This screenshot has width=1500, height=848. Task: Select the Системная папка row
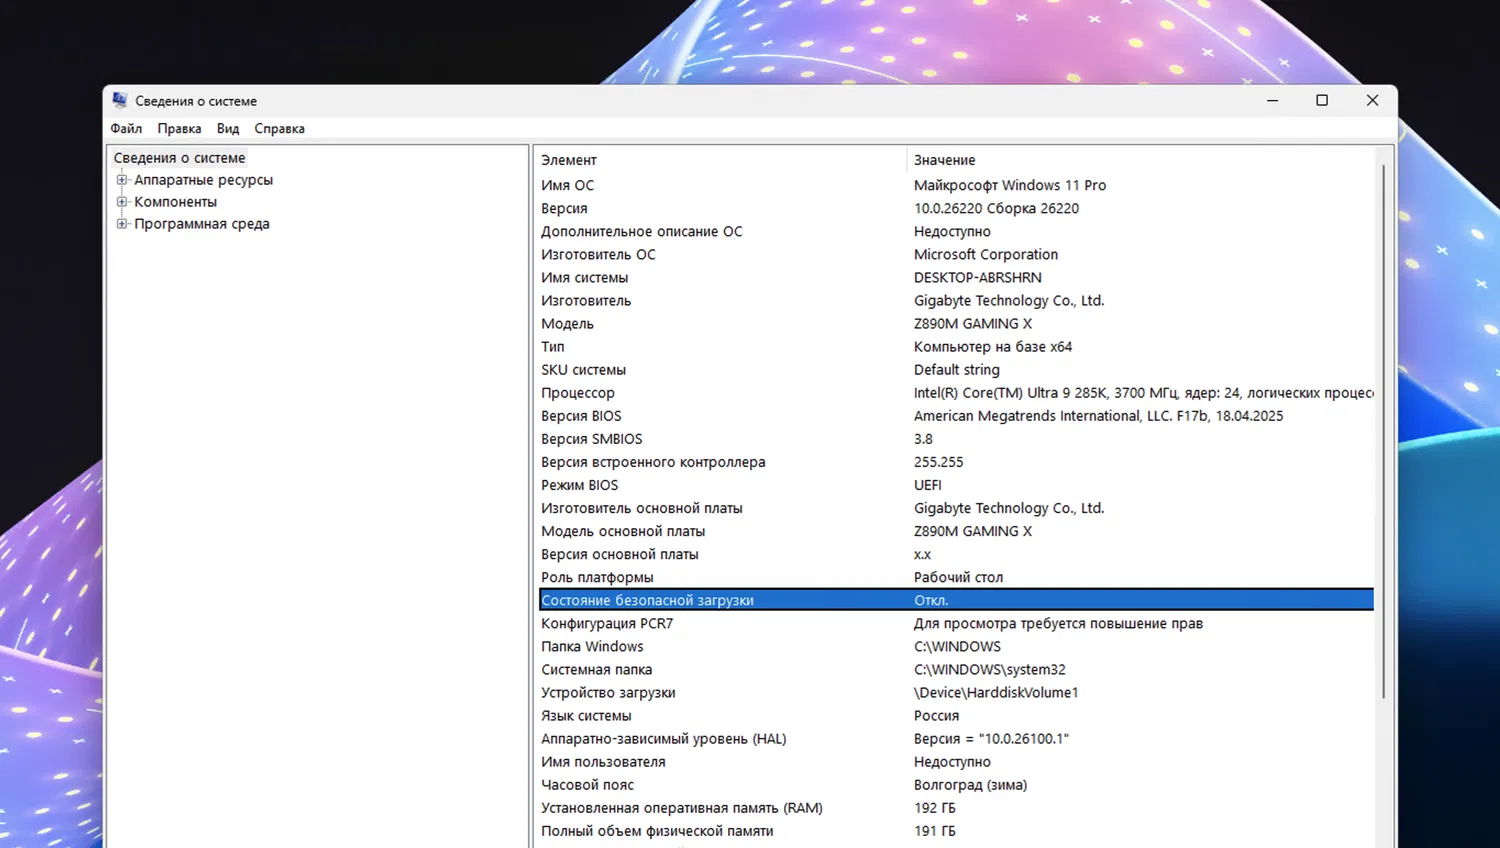pyautogui.click(x=956, y=669)
